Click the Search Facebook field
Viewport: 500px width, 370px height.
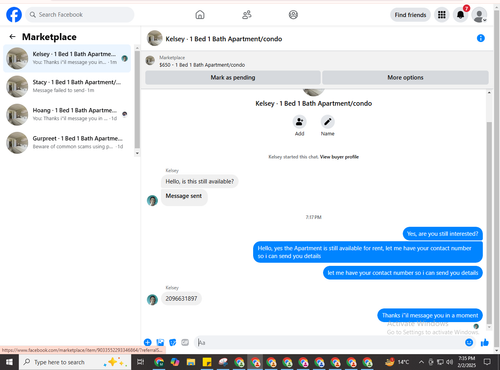[80, 15]
